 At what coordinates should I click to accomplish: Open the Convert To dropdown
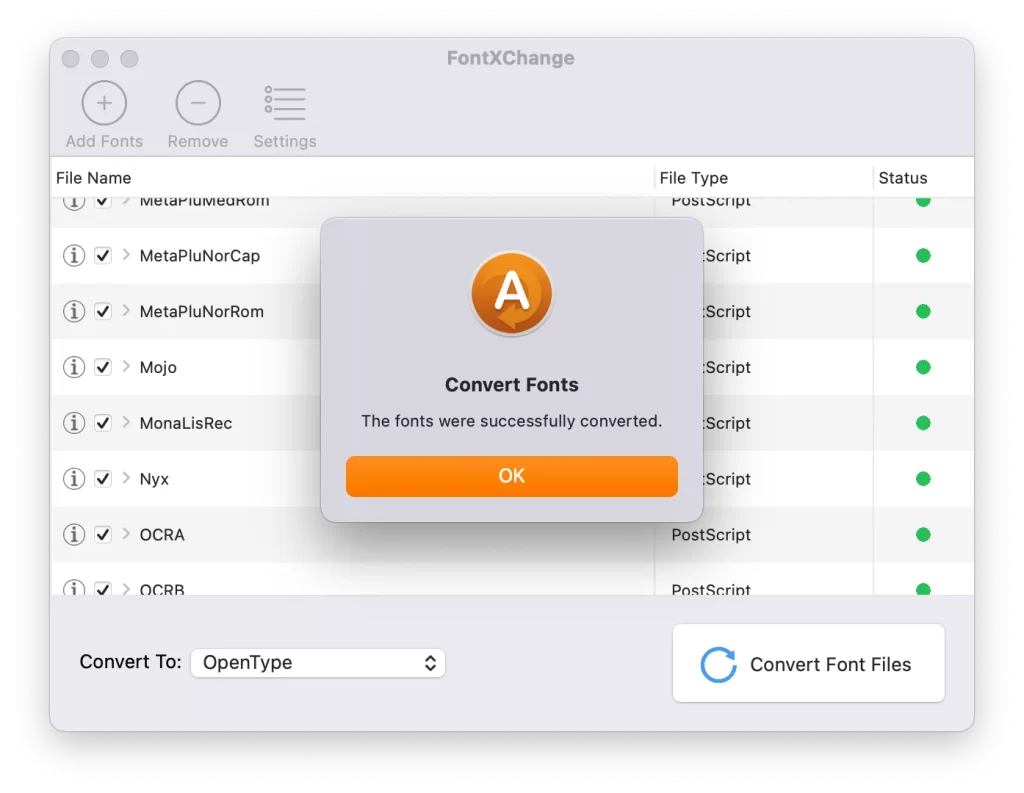pos(318,662)
